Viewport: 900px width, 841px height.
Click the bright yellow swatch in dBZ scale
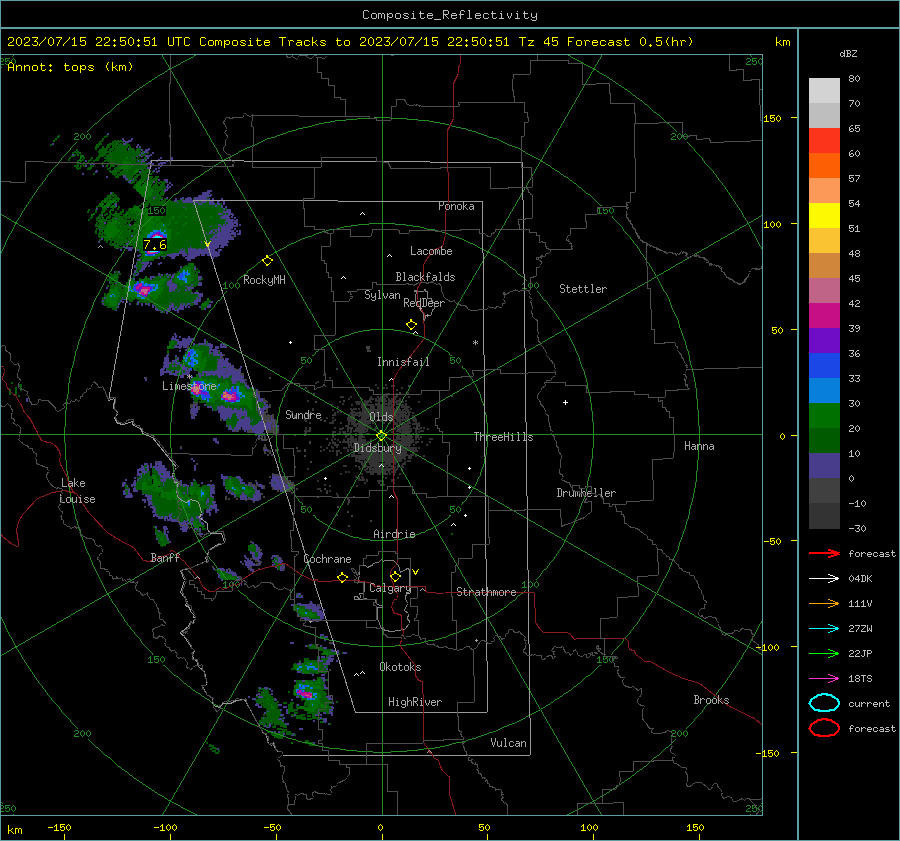(x=824, y=215)
